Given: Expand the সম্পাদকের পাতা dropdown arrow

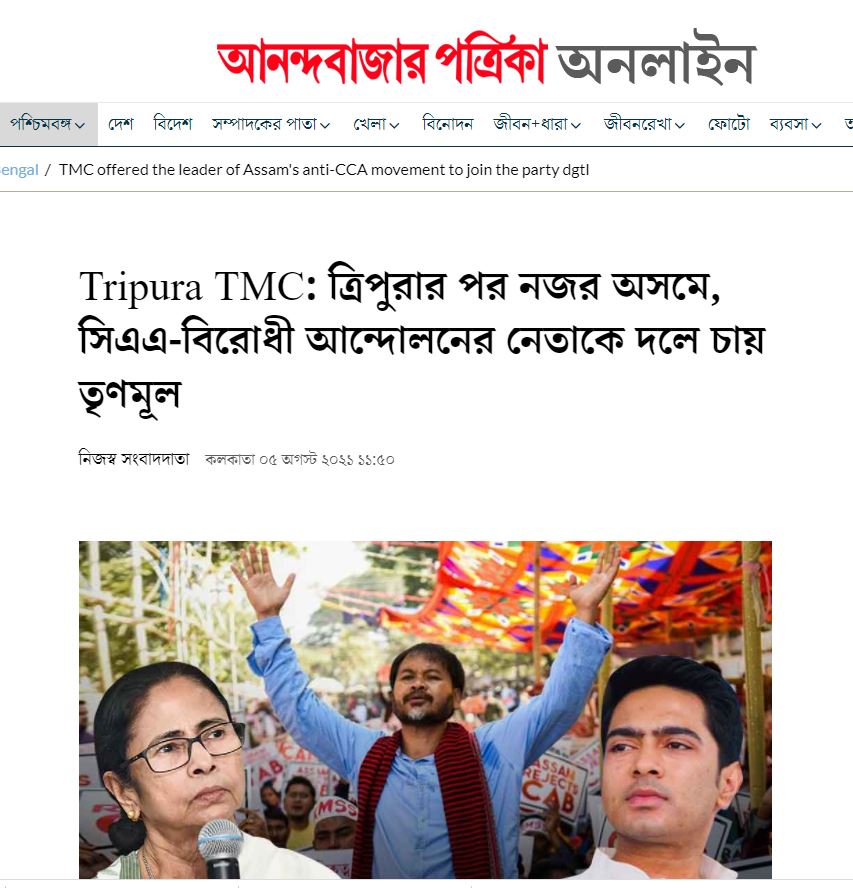Looking at the screenshot, I should (x=325, y=125).
